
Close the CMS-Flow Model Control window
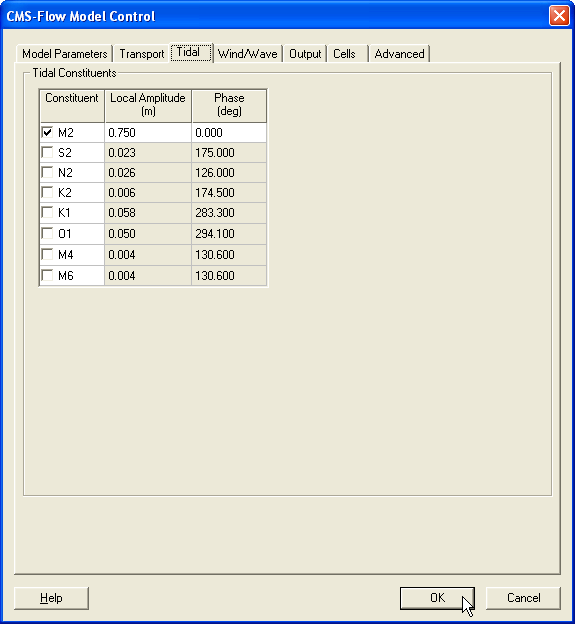[x=559, y=16]
